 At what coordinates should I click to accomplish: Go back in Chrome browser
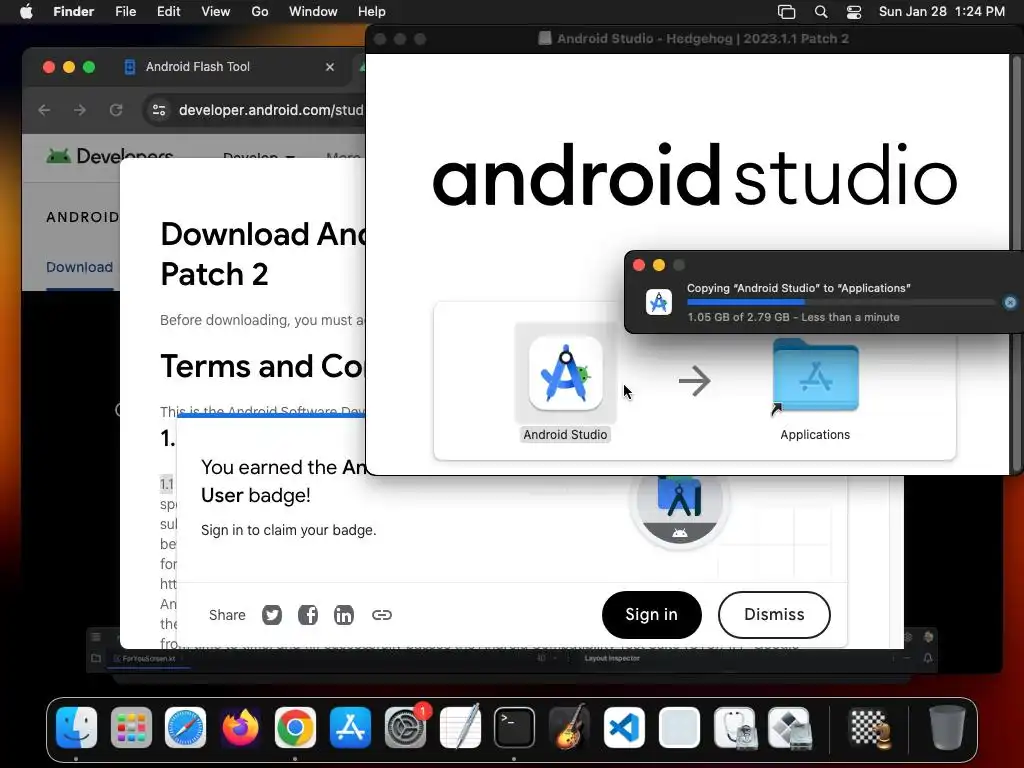(44, 110)
